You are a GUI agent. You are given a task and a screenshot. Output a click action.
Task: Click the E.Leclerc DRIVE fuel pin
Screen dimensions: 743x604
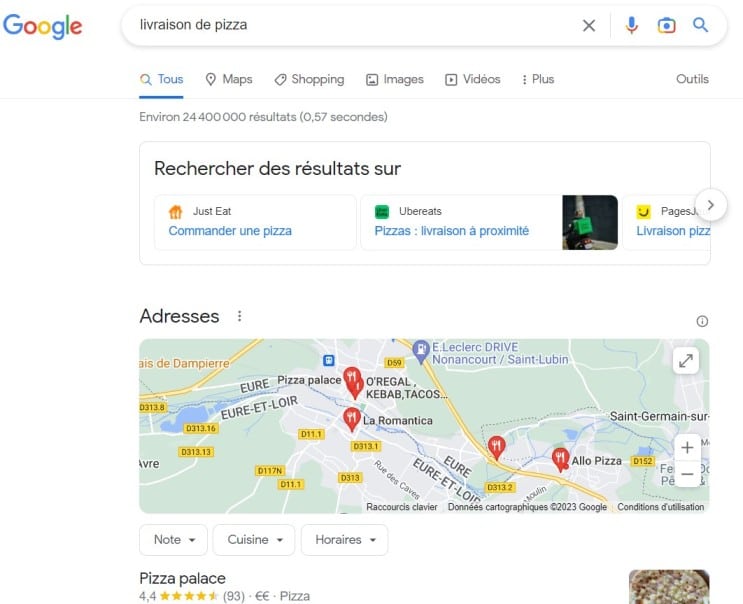pos(420,352)
